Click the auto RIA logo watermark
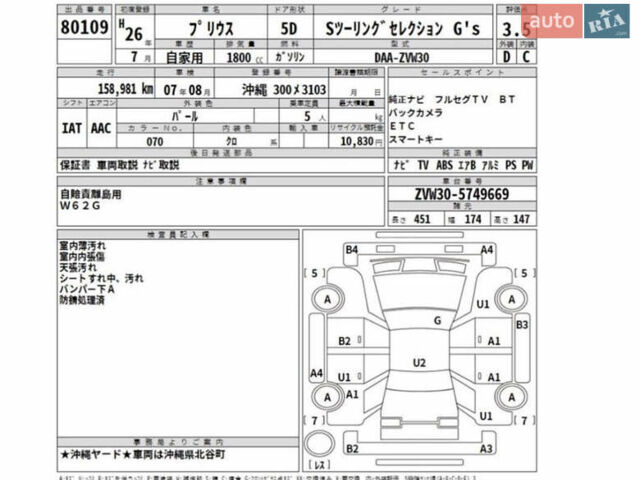Screen dimensions: 640x480 click(581, 20)
